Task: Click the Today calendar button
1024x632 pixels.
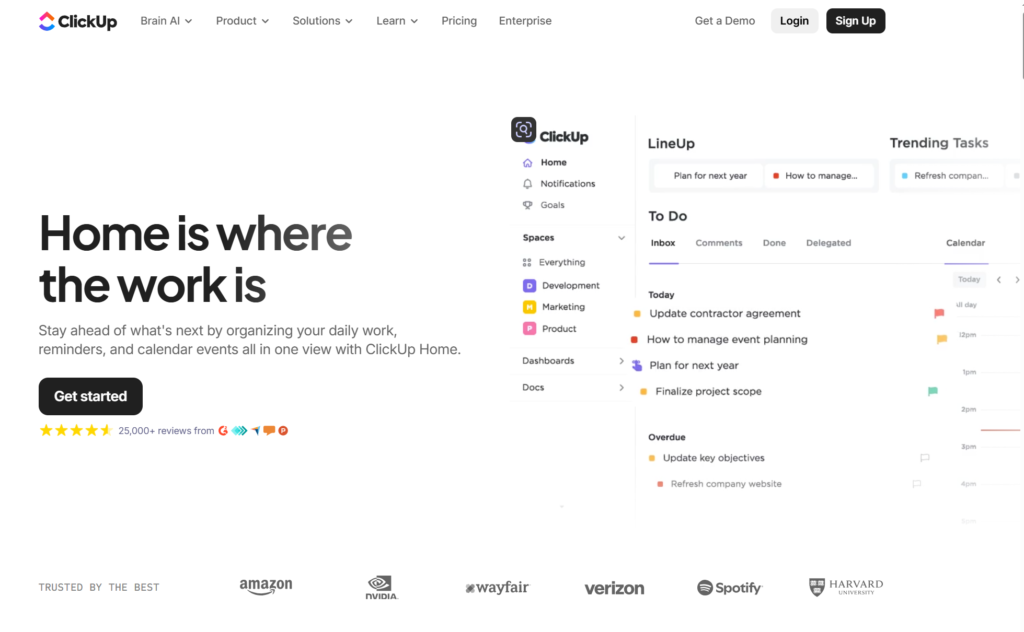Action: [x=969, y=279]
